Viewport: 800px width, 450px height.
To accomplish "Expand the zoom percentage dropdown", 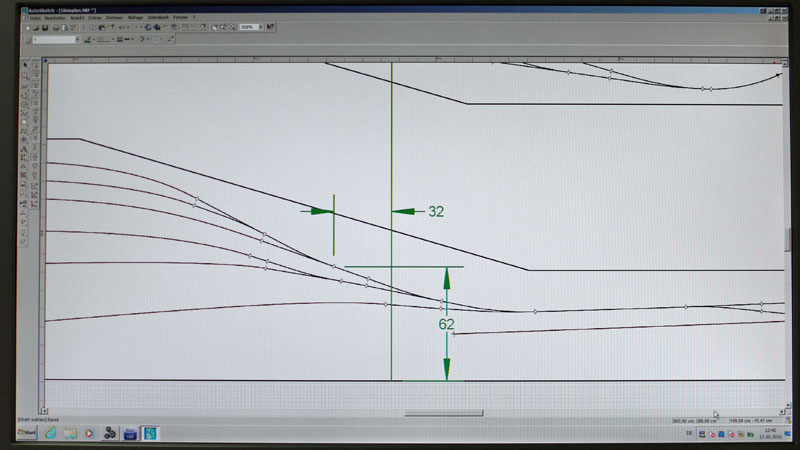I will click(x=262, y=27).
